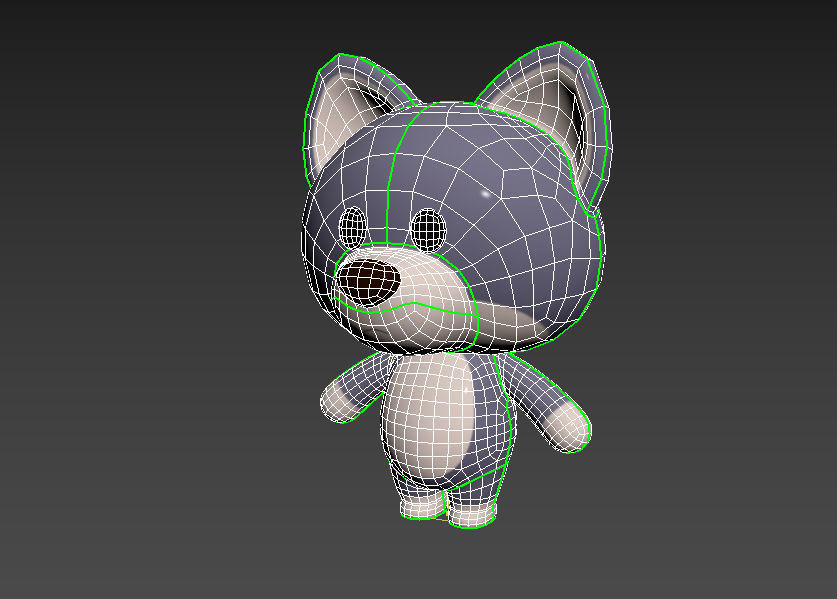837x599 pixels.
Task: Click the character's left wireframe eye near the nose
Action: click(x=353, y=227)
